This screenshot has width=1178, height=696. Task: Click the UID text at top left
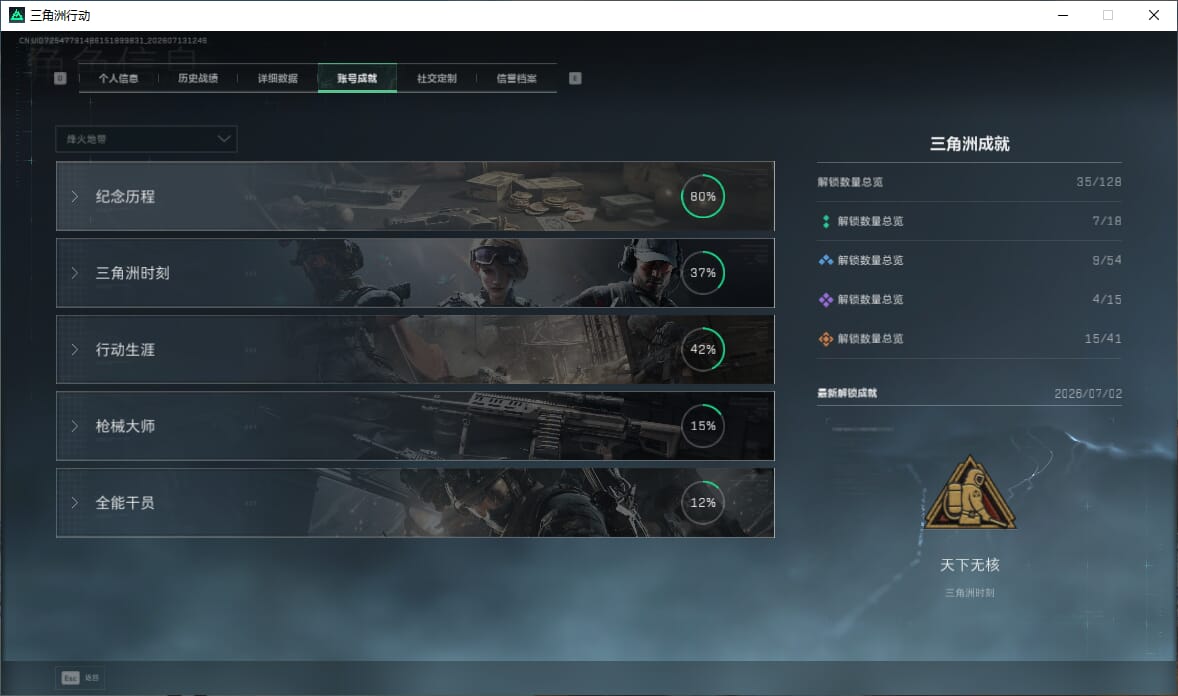click(113, 41)
